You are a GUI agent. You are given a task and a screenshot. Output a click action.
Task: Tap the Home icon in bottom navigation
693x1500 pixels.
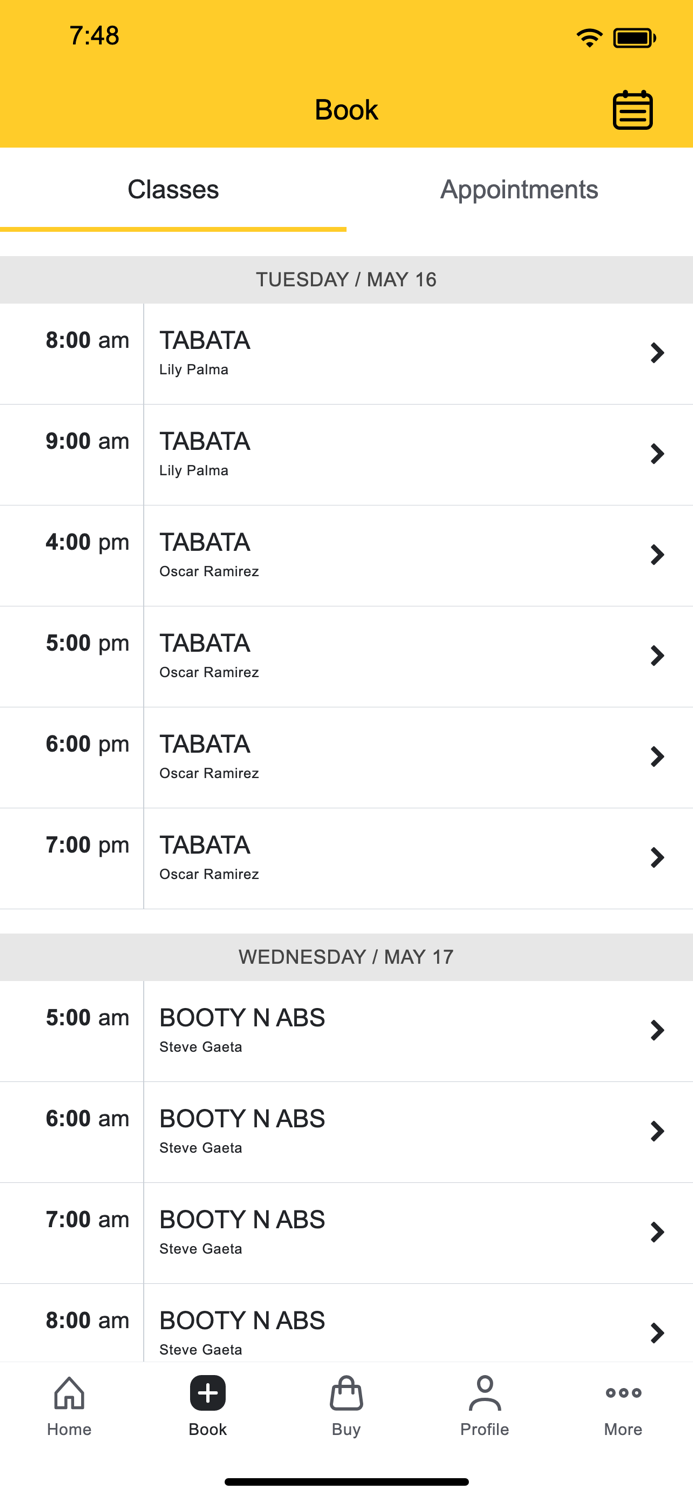(69, 1393)
